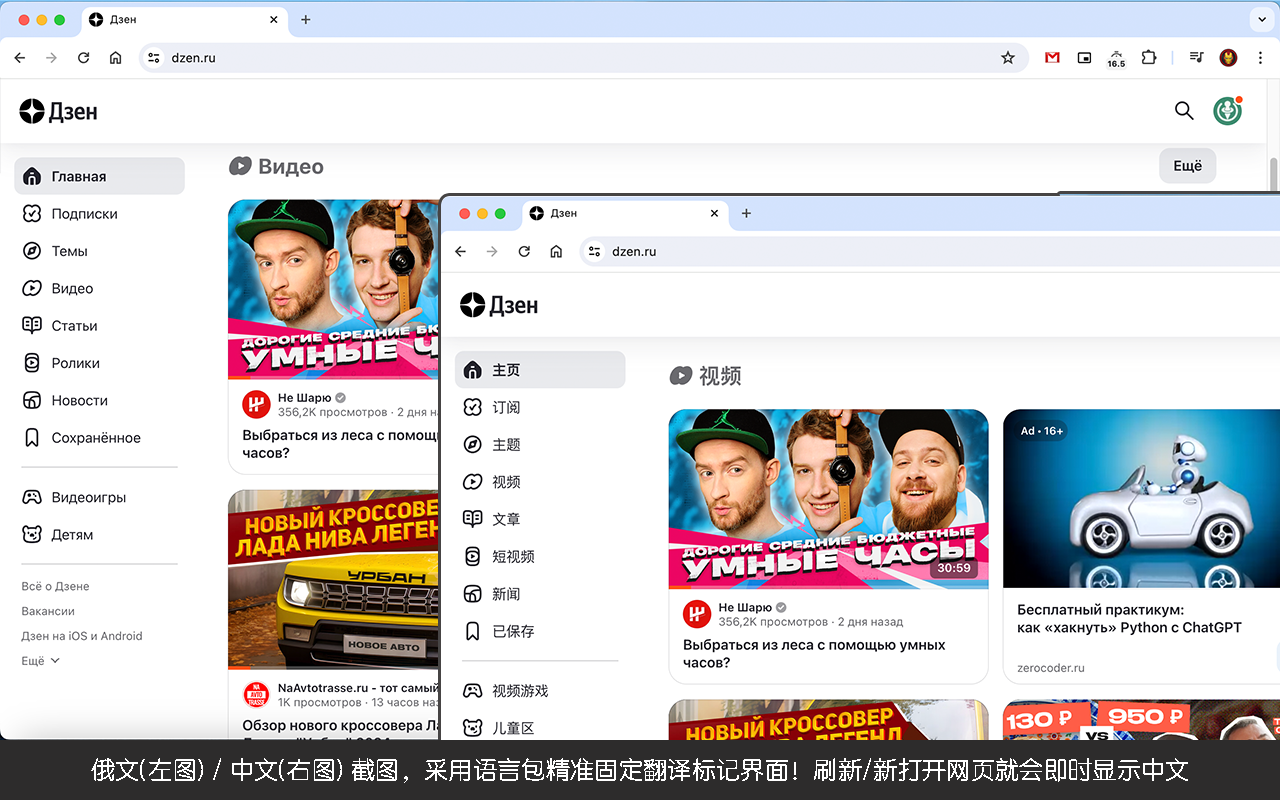Click the user profile avatar in the Dzen header
1280x800 pixels.
pyautogui.click(x=1228, y=111)
